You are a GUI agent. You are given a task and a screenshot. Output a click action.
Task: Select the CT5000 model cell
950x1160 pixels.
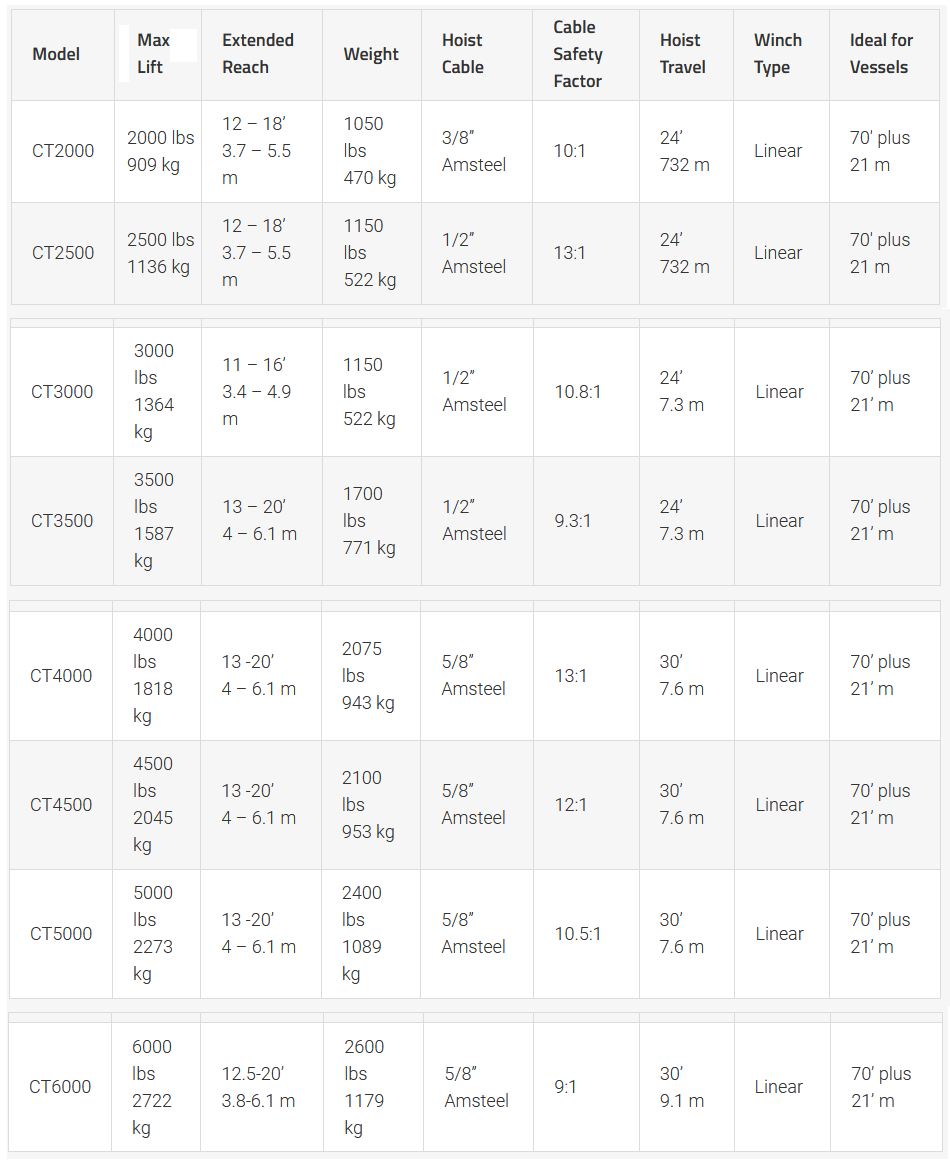(61, 934)
